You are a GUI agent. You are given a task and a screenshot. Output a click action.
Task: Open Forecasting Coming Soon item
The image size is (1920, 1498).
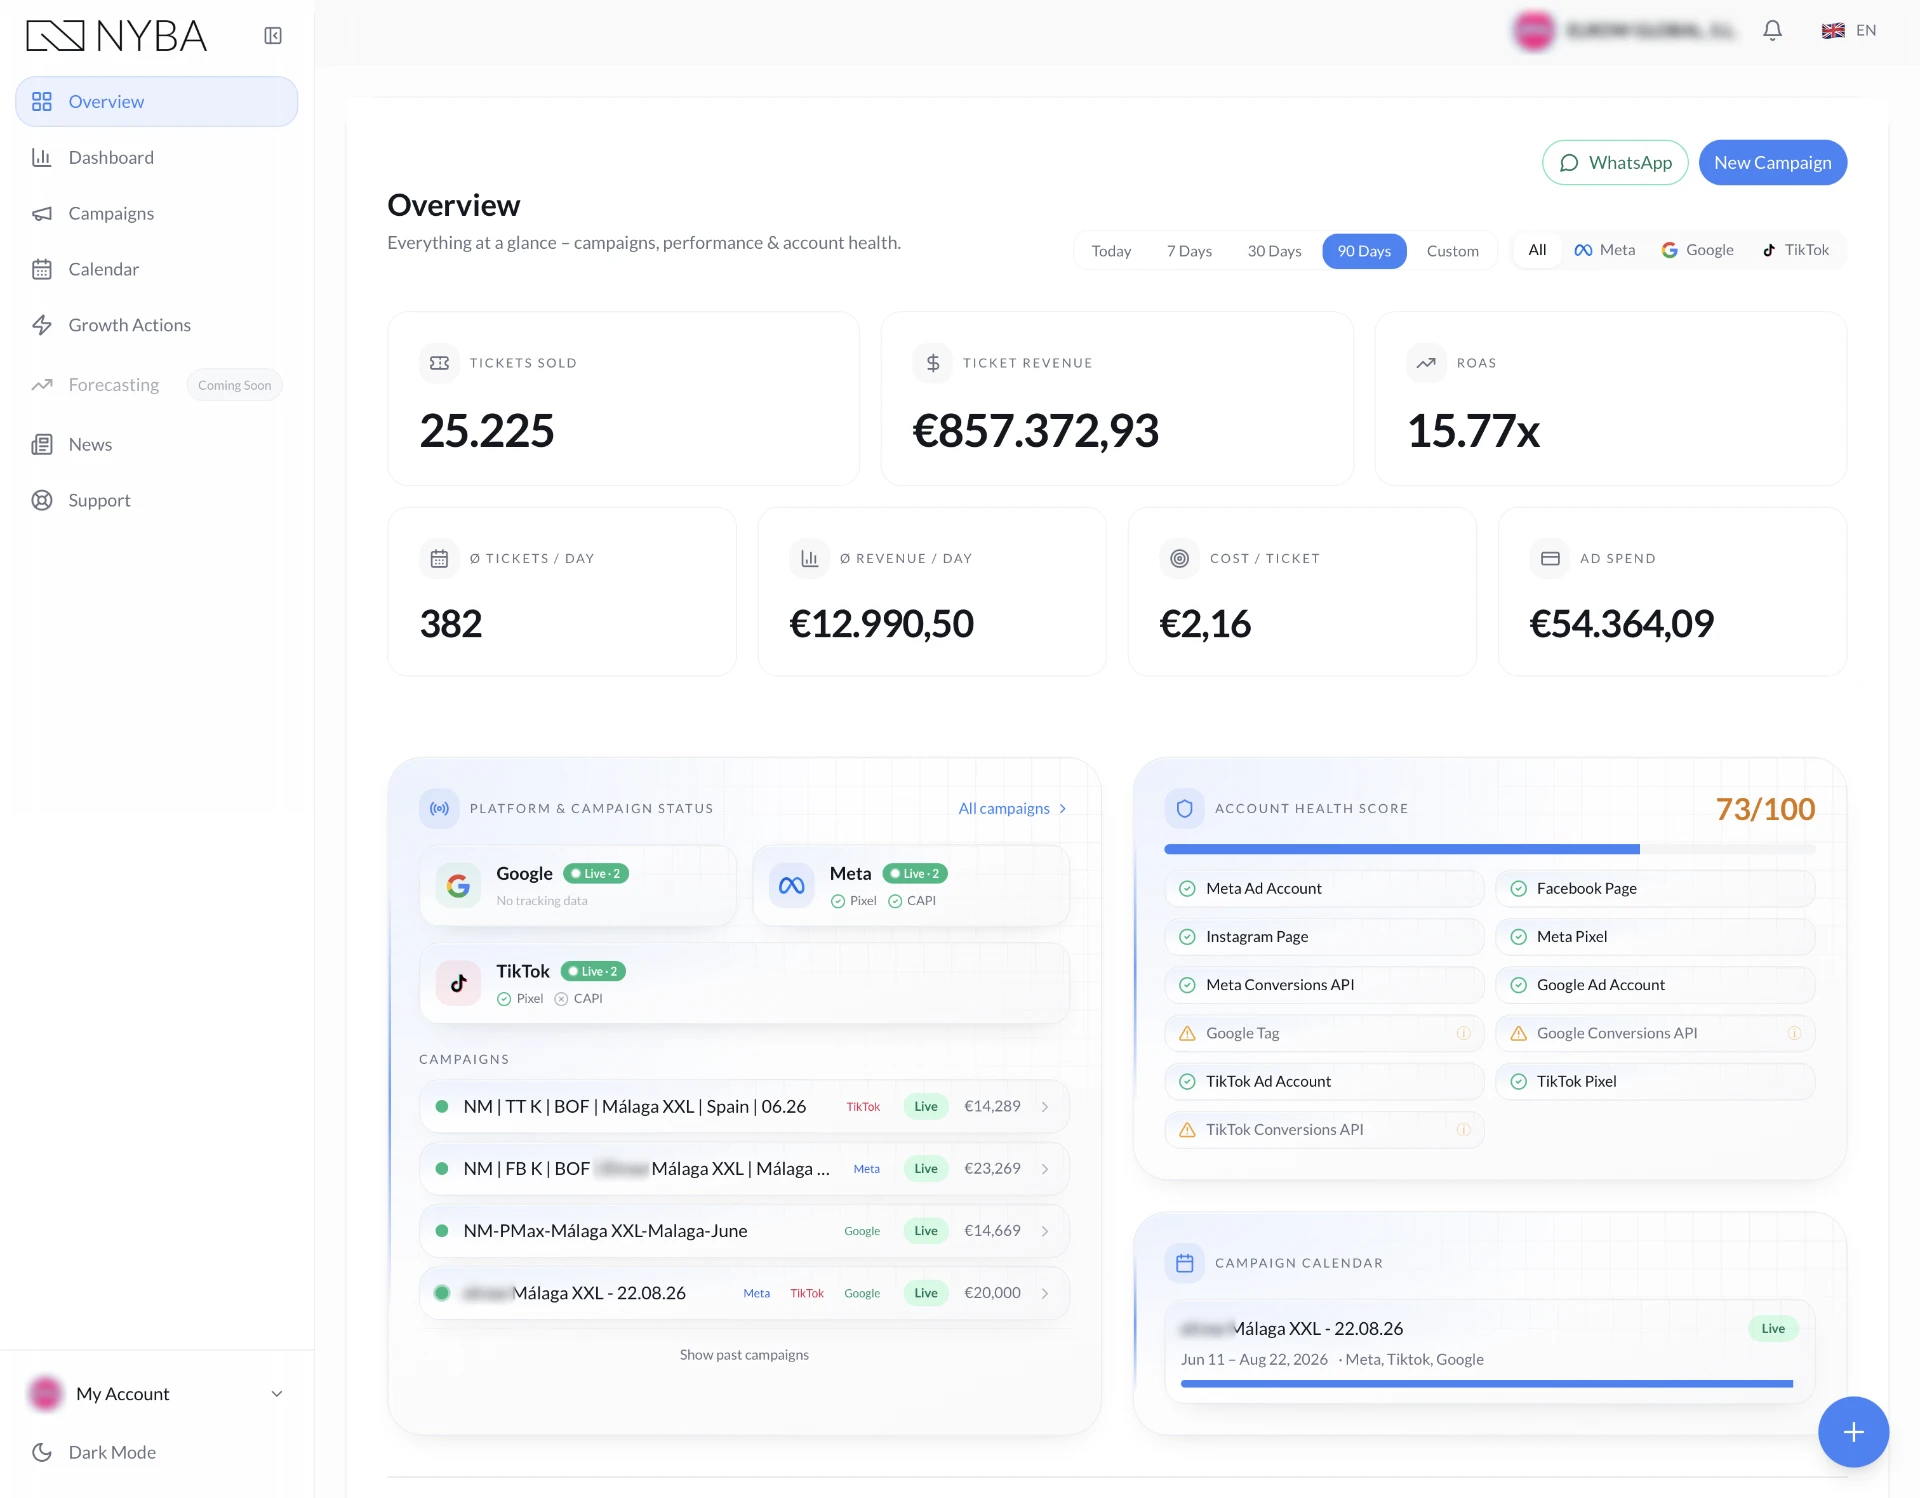[x=157, y=385]
